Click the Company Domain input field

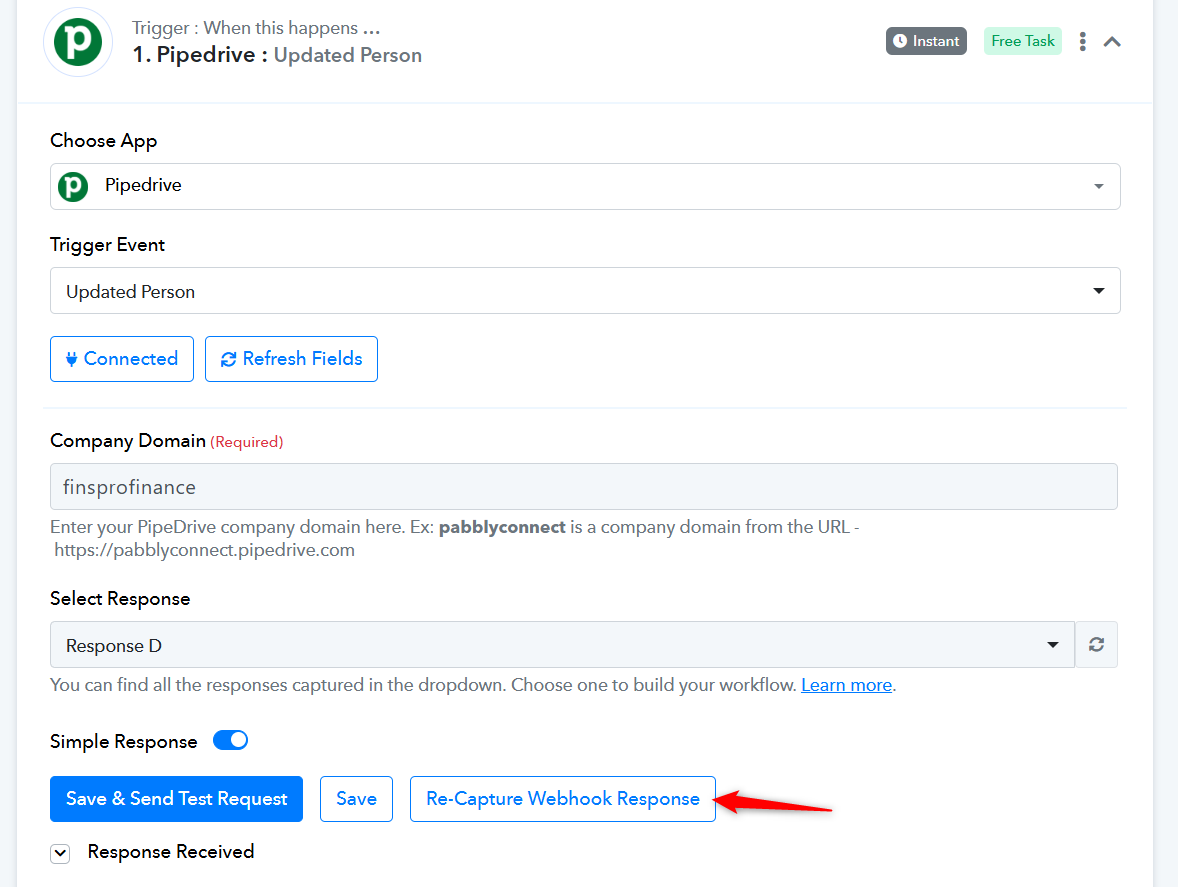tap(584, 487)
